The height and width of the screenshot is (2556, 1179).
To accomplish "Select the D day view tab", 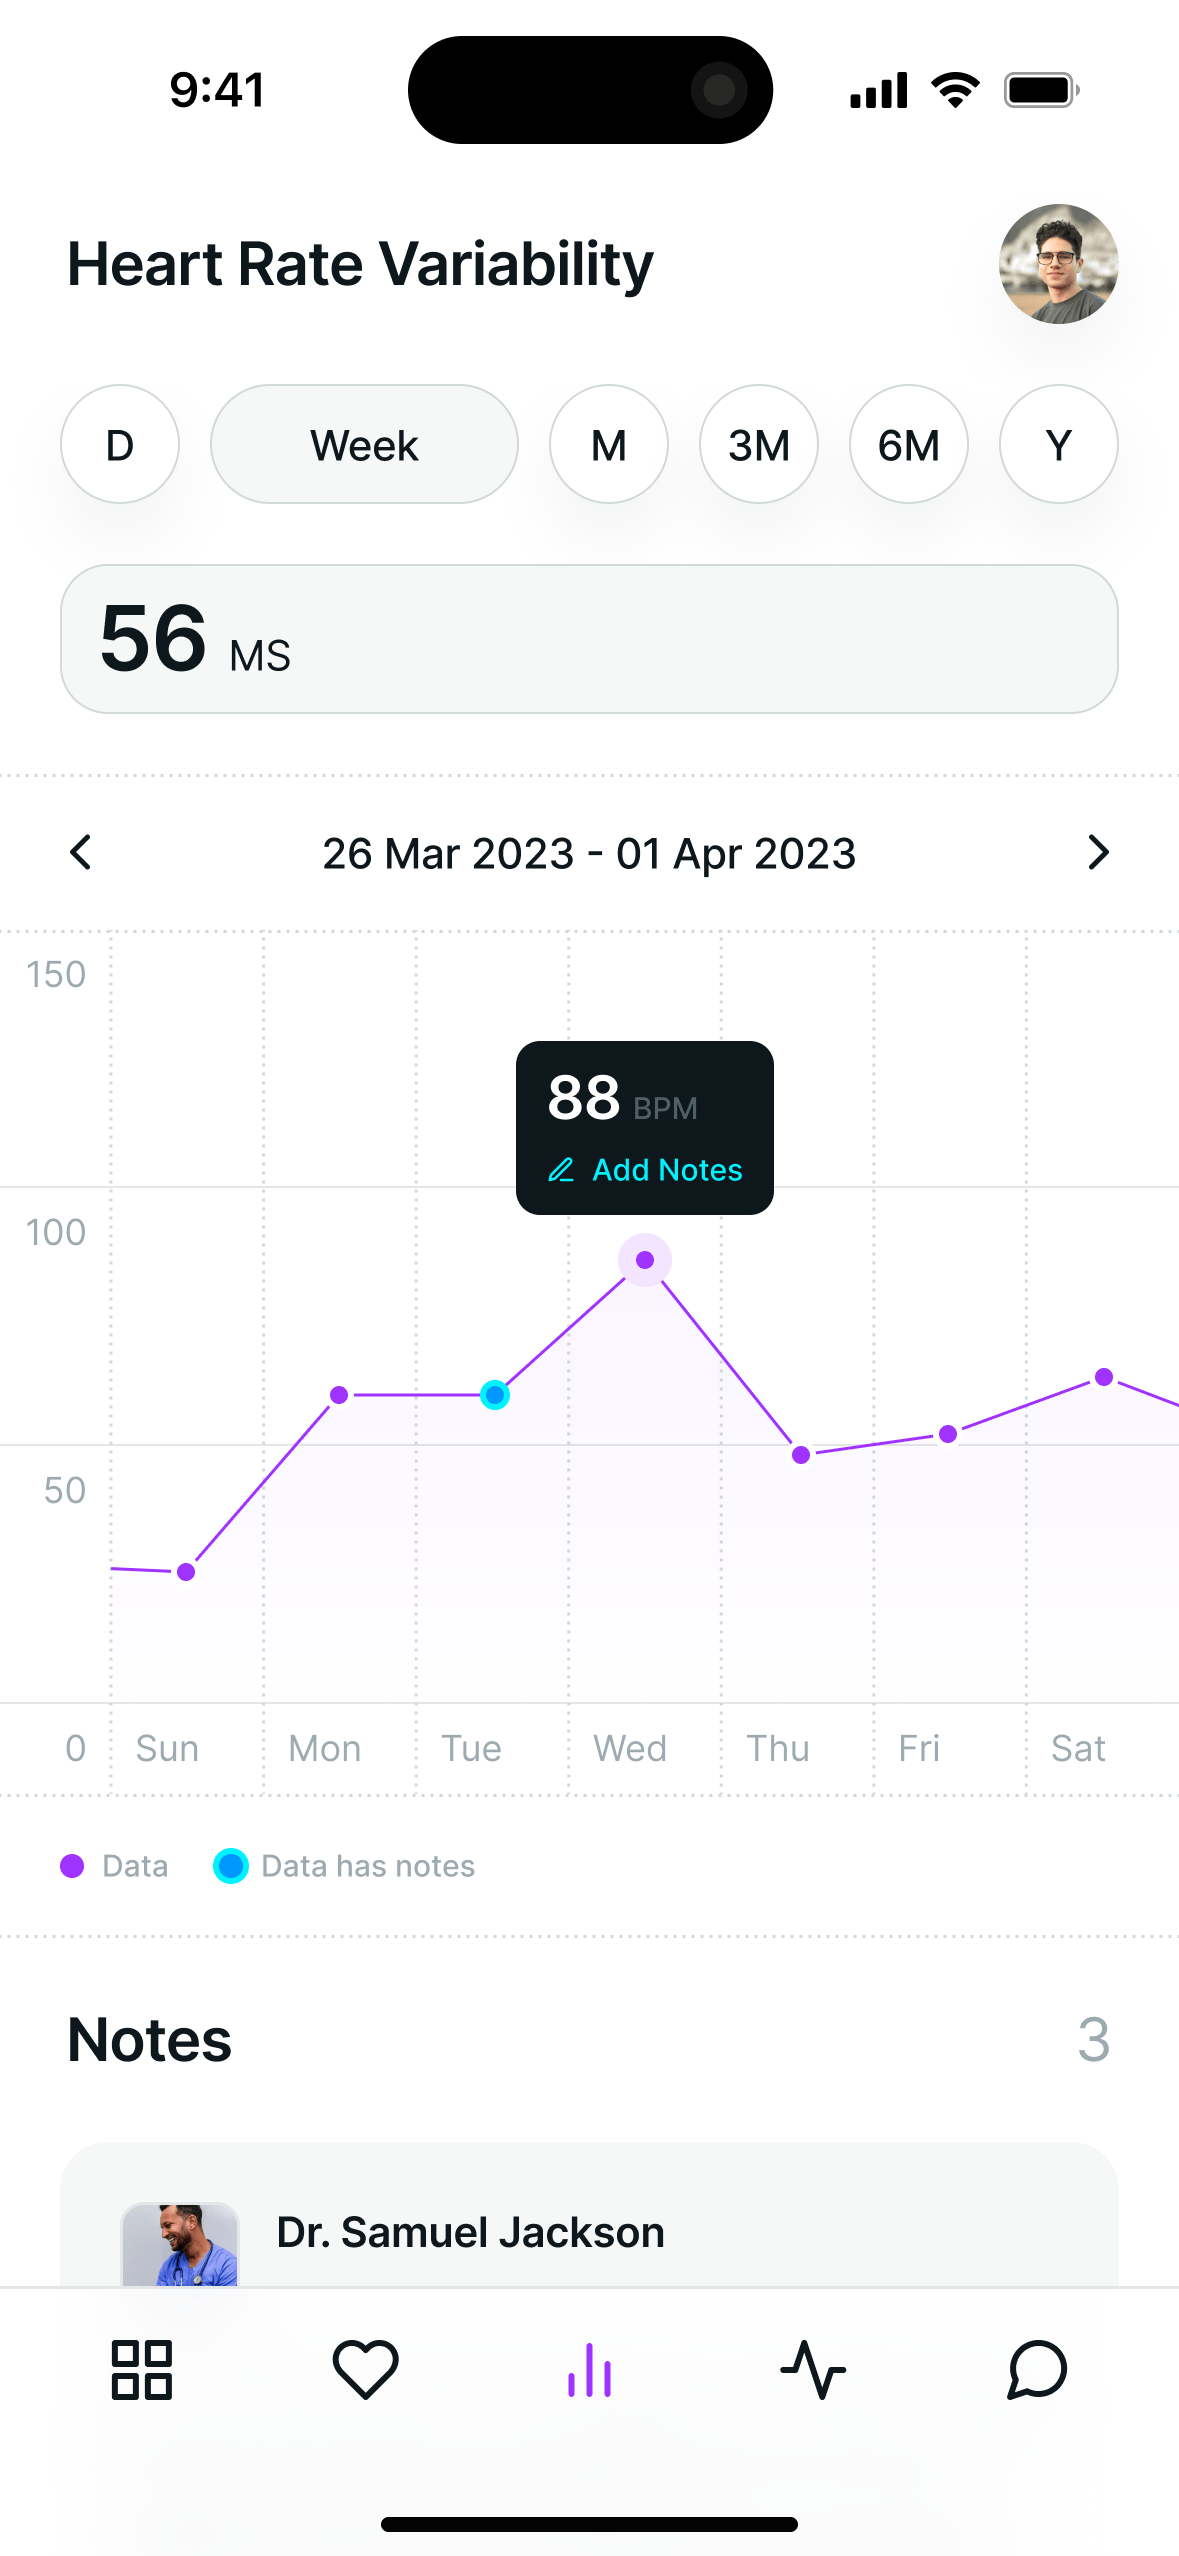I will coord(119,444).
